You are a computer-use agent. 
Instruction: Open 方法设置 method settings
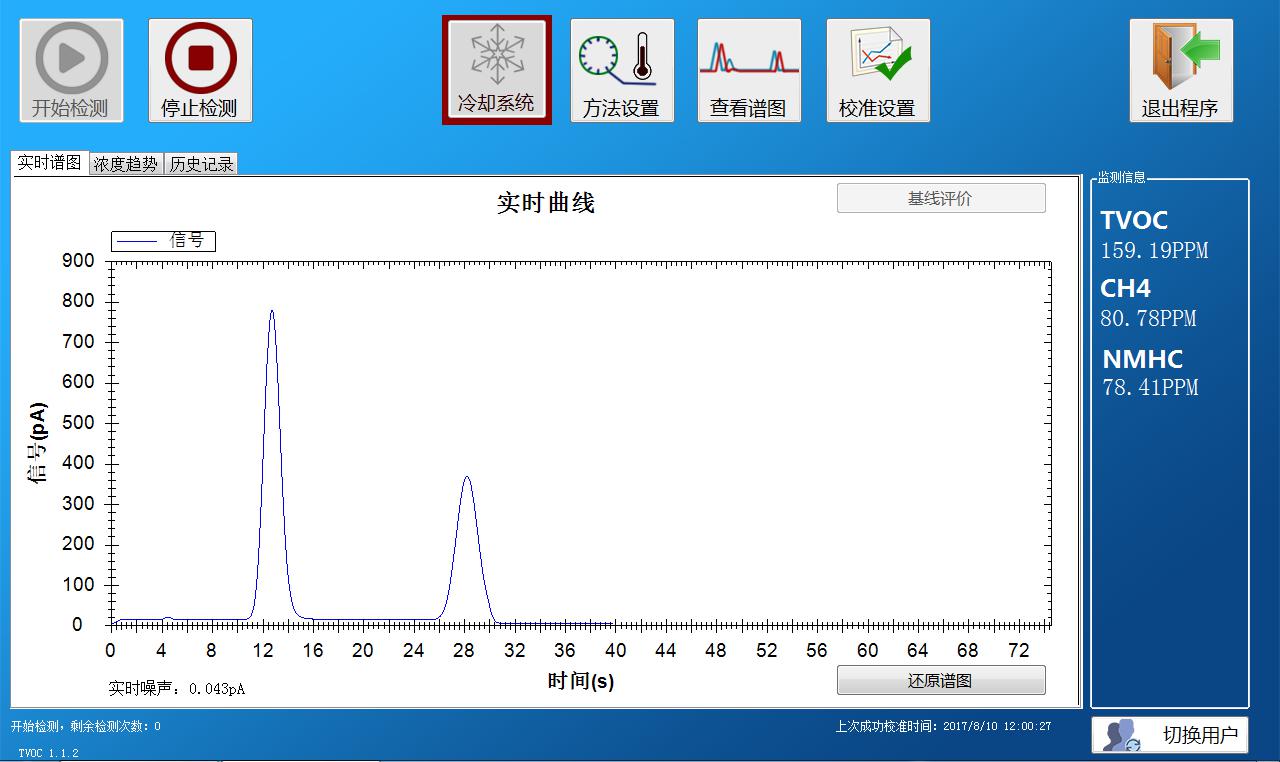pyautogui.click(x=622, y=68)
